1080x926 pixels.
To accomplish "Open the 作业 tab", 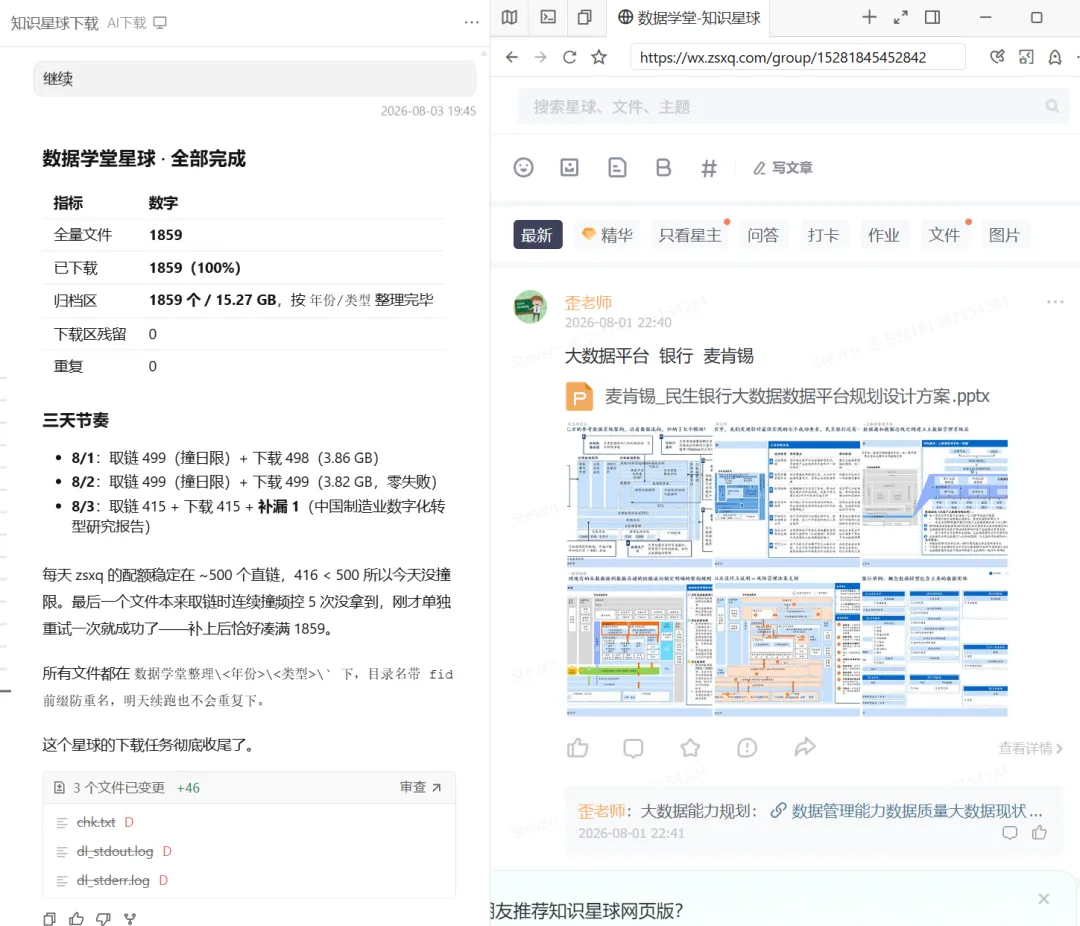I will click(x=884, y=235).
